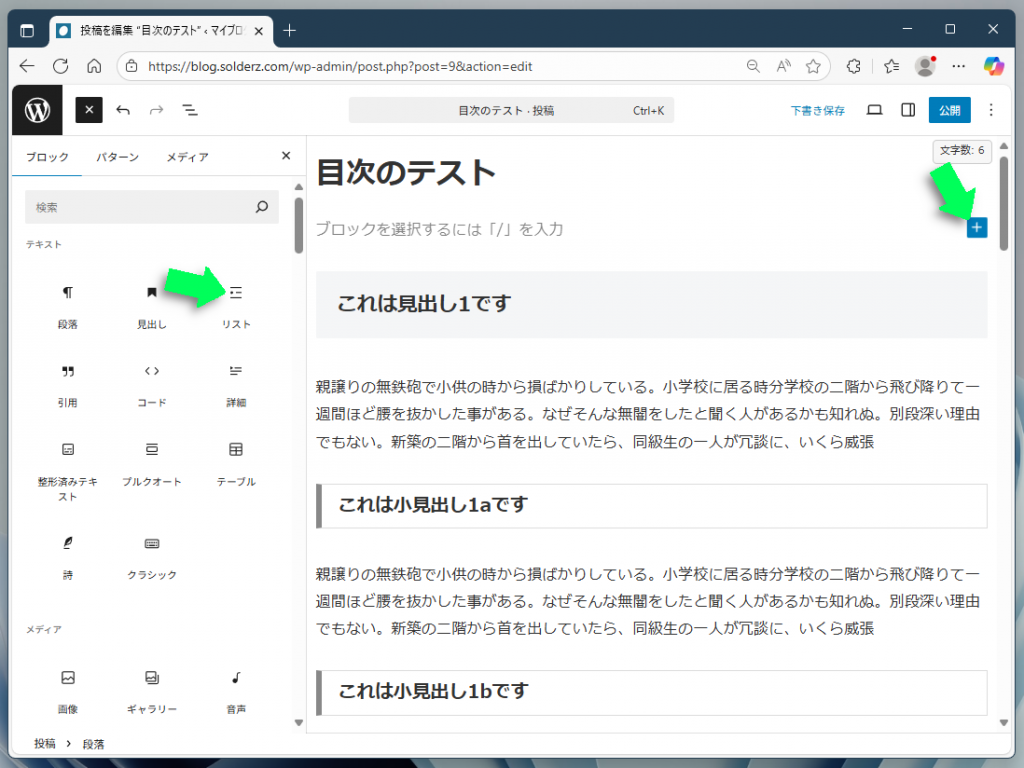Insert a リスト (list) block

[x=235, y=293]
